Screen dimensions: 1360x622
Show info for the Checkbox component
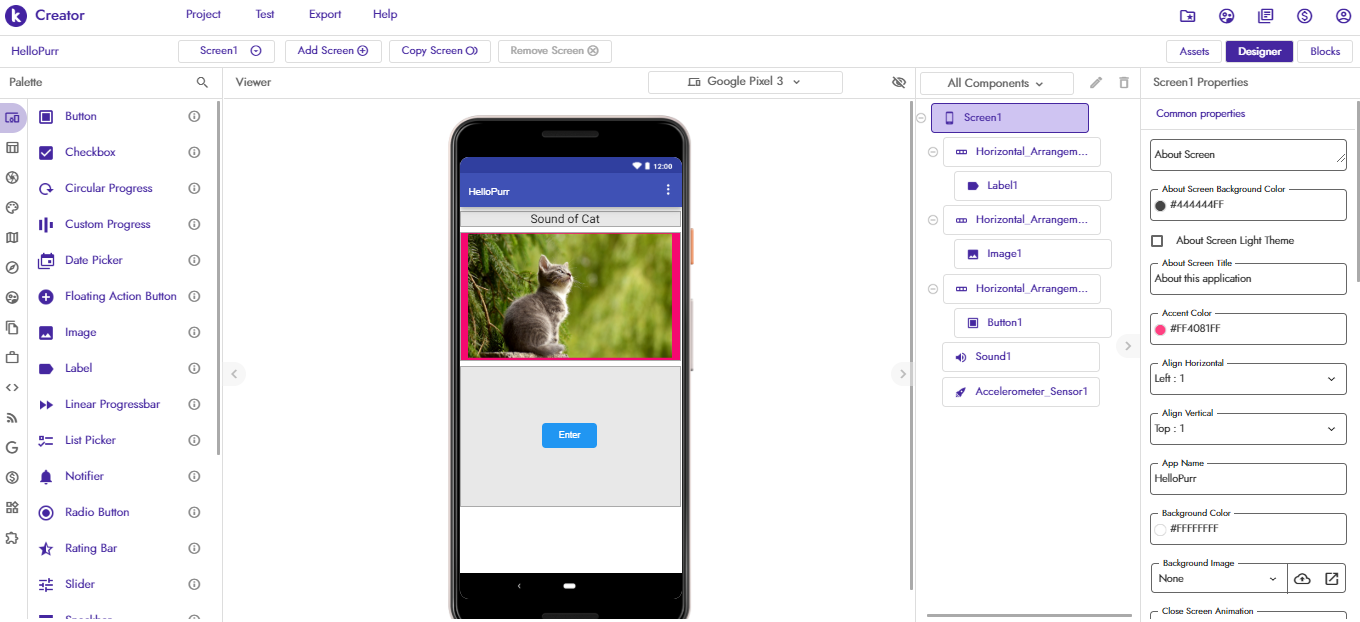pyautogui.click(x=194, y=152)
